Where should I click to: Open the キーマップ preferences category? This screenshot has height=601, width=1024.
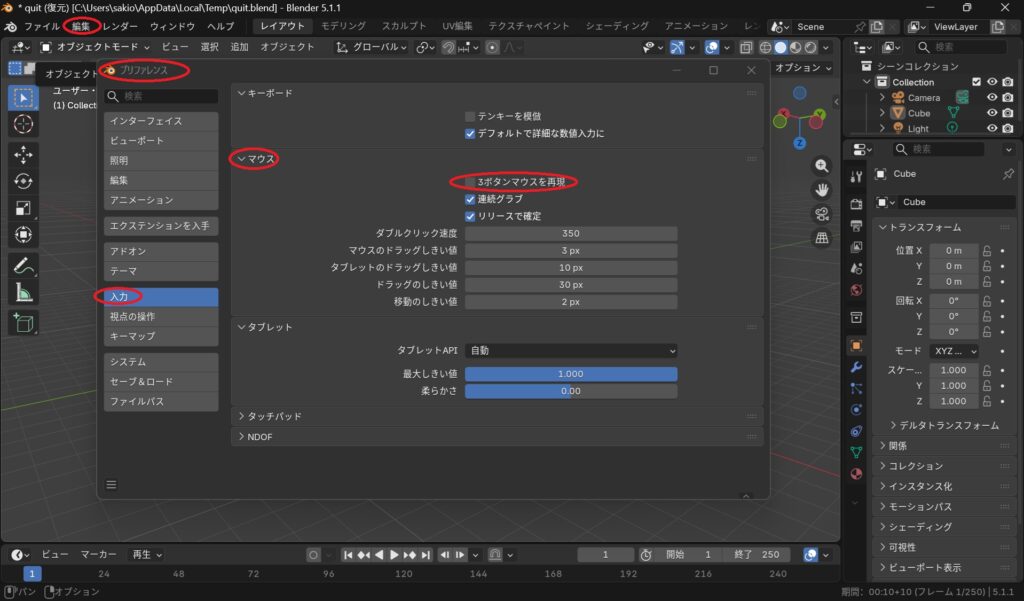click(x=161, y=336)
